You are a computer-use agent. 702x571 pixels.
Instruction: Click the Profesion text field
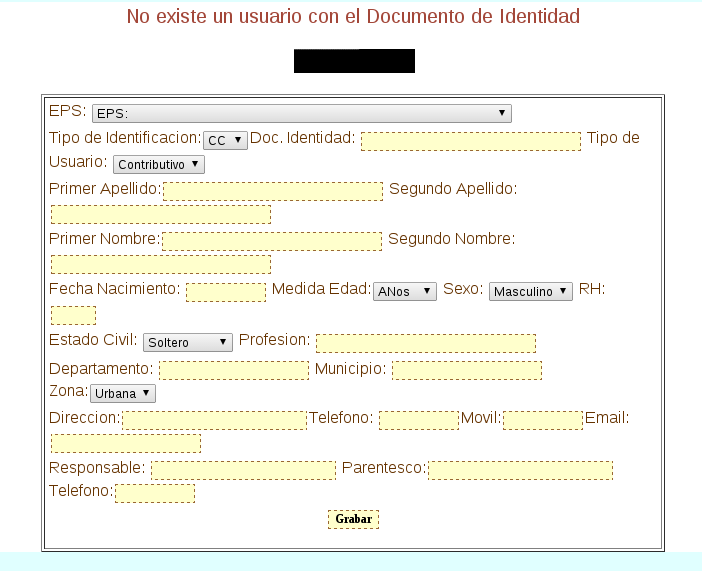pyautogui.click(x=426, y=343)
